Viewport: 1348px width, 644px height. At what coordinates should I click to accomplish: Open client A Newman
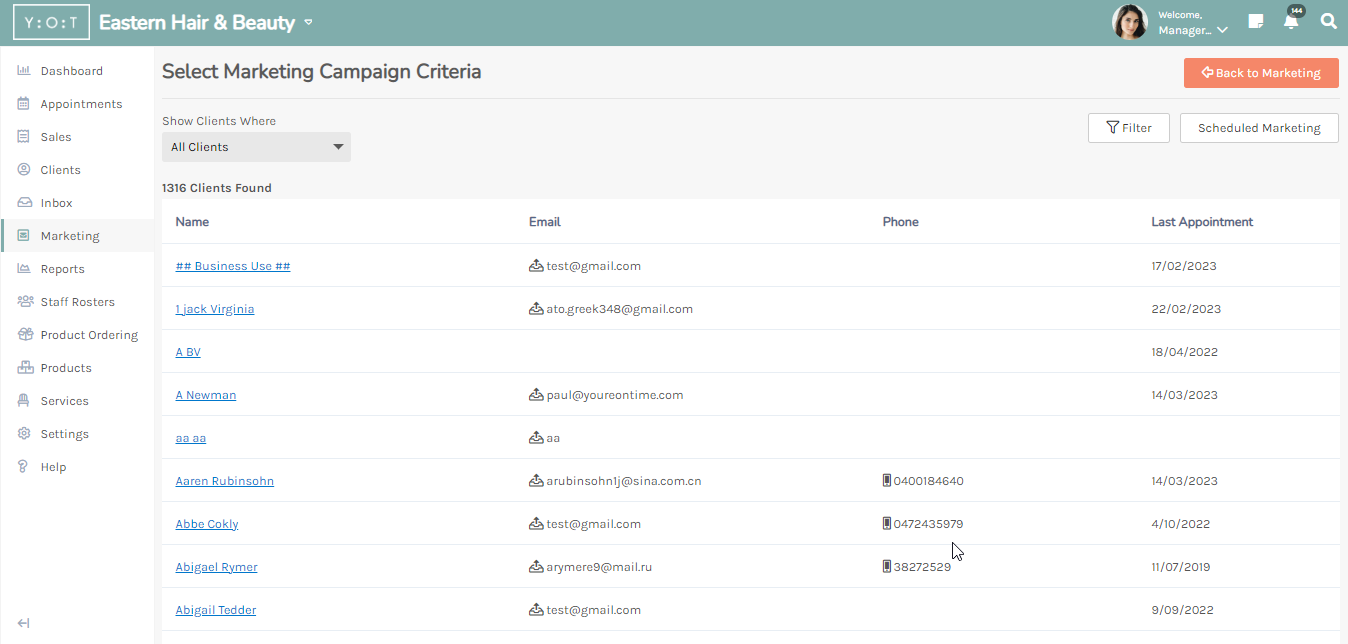point(206,395)
